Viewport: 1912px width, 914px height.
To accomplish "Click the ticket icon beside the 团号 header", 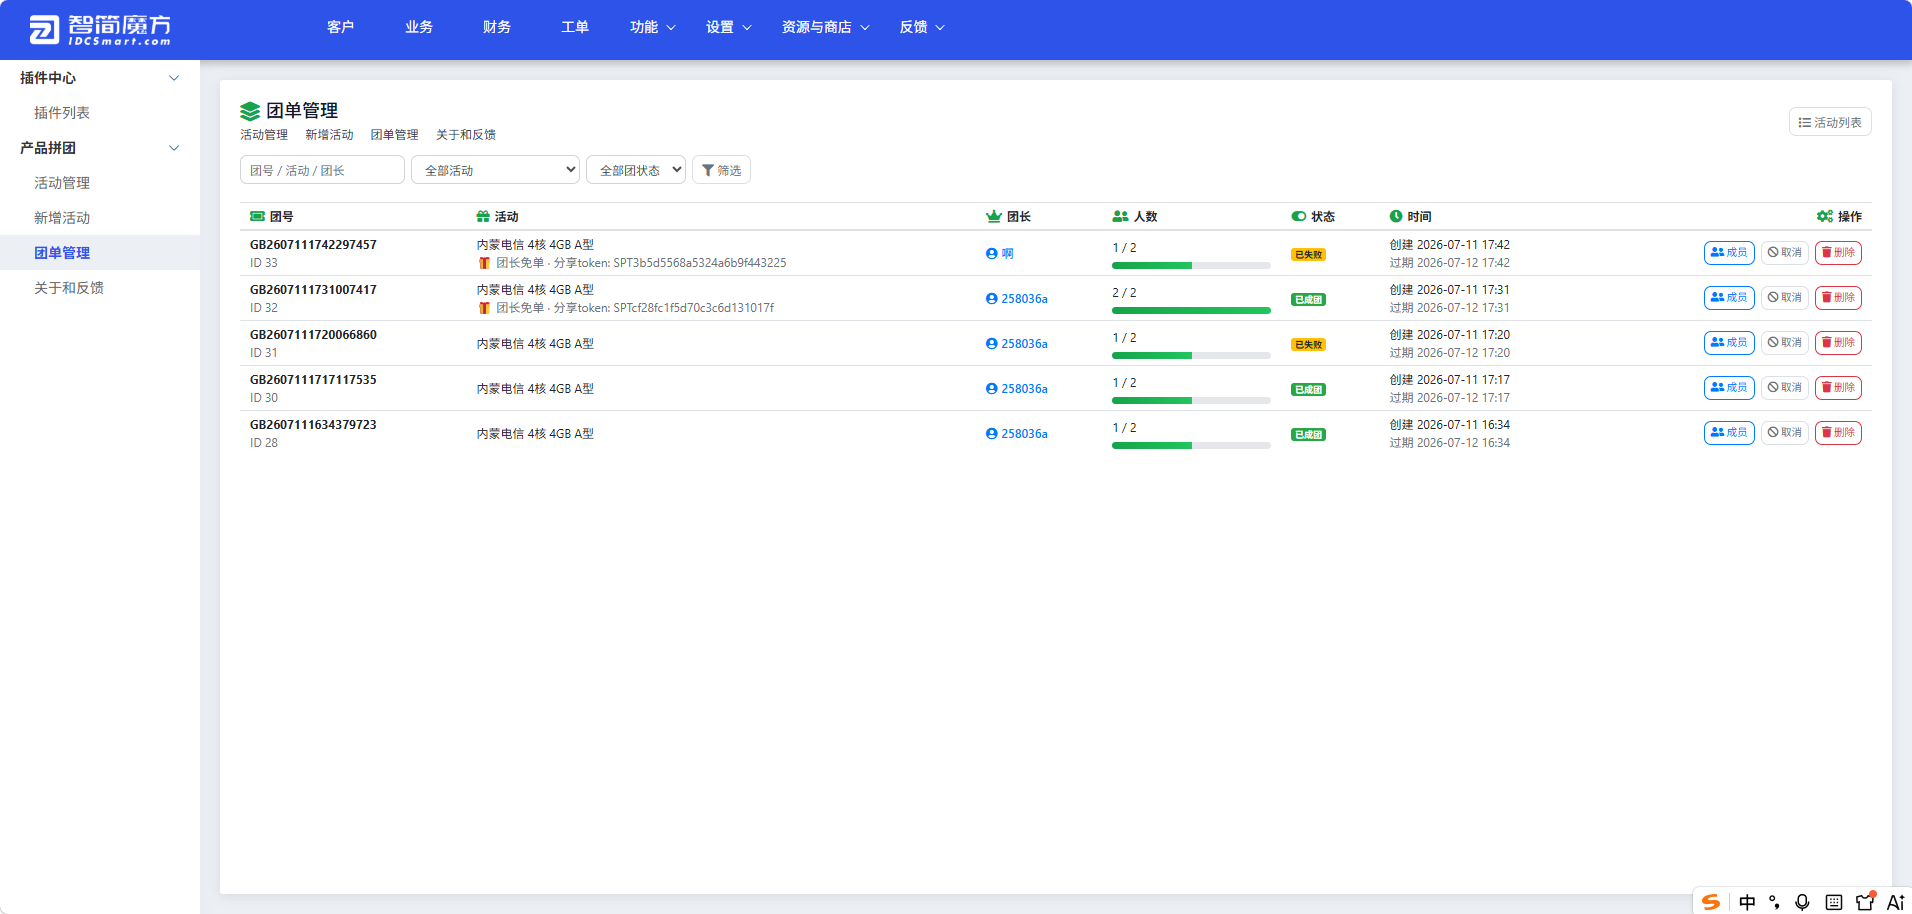I will 257,216.
